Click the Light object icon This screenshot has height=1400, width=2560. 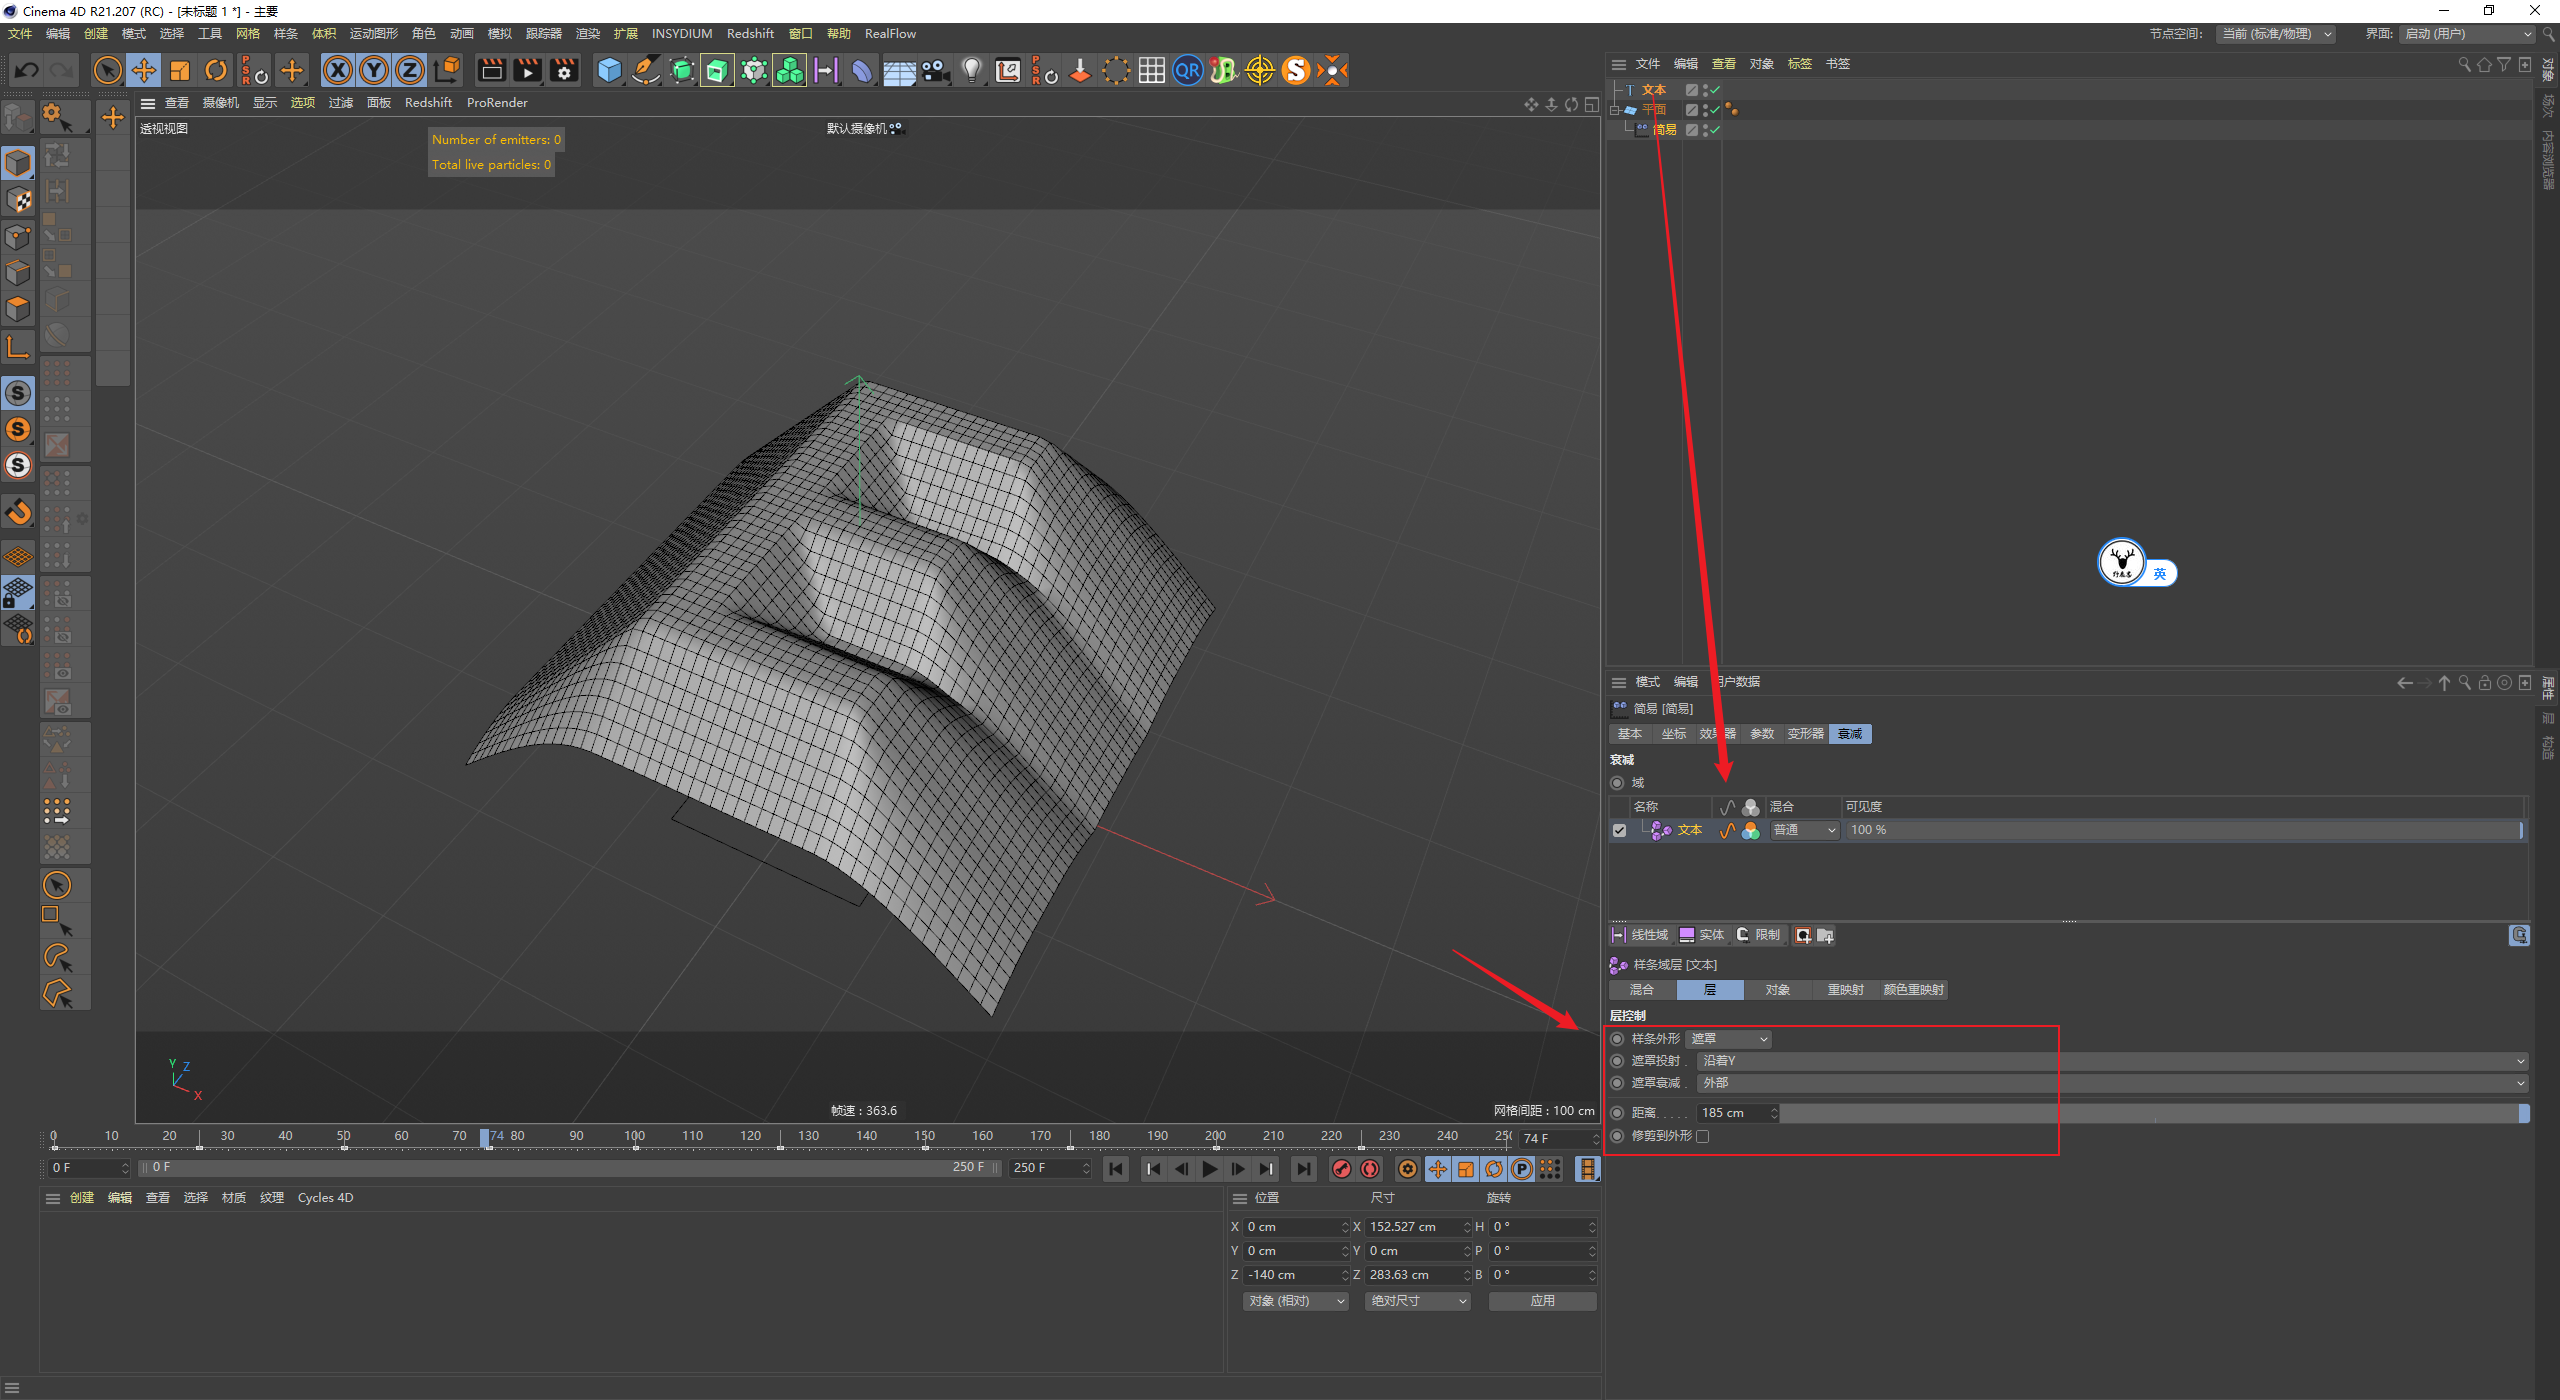tap(971, 70)
